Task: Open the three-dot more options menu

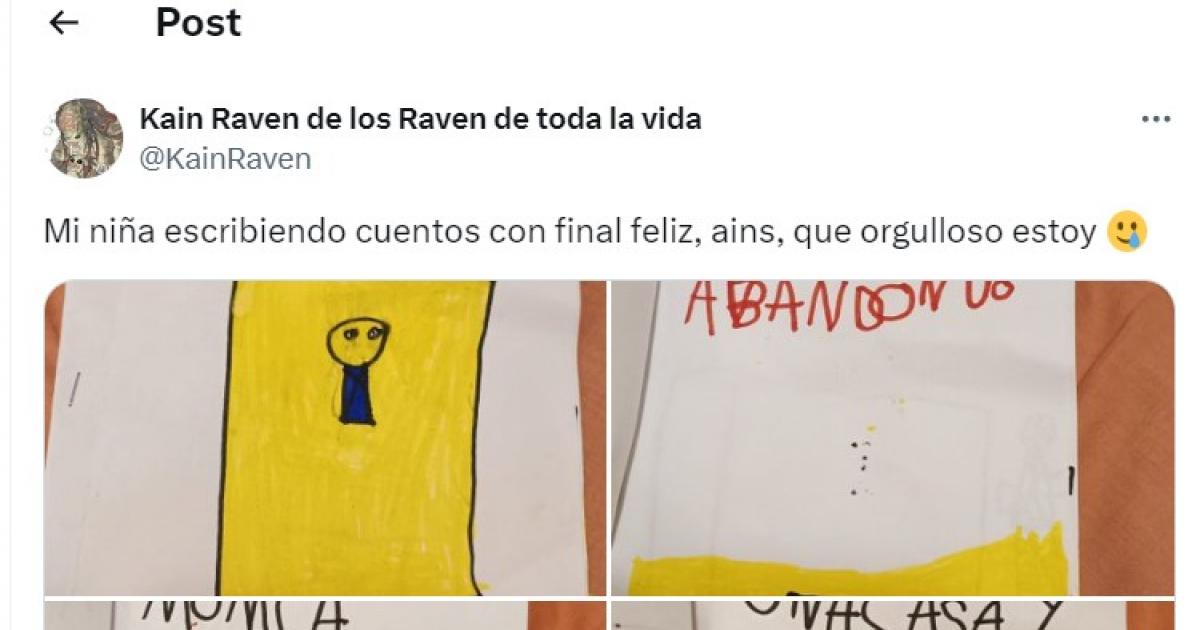Action: pos(1155,119)
